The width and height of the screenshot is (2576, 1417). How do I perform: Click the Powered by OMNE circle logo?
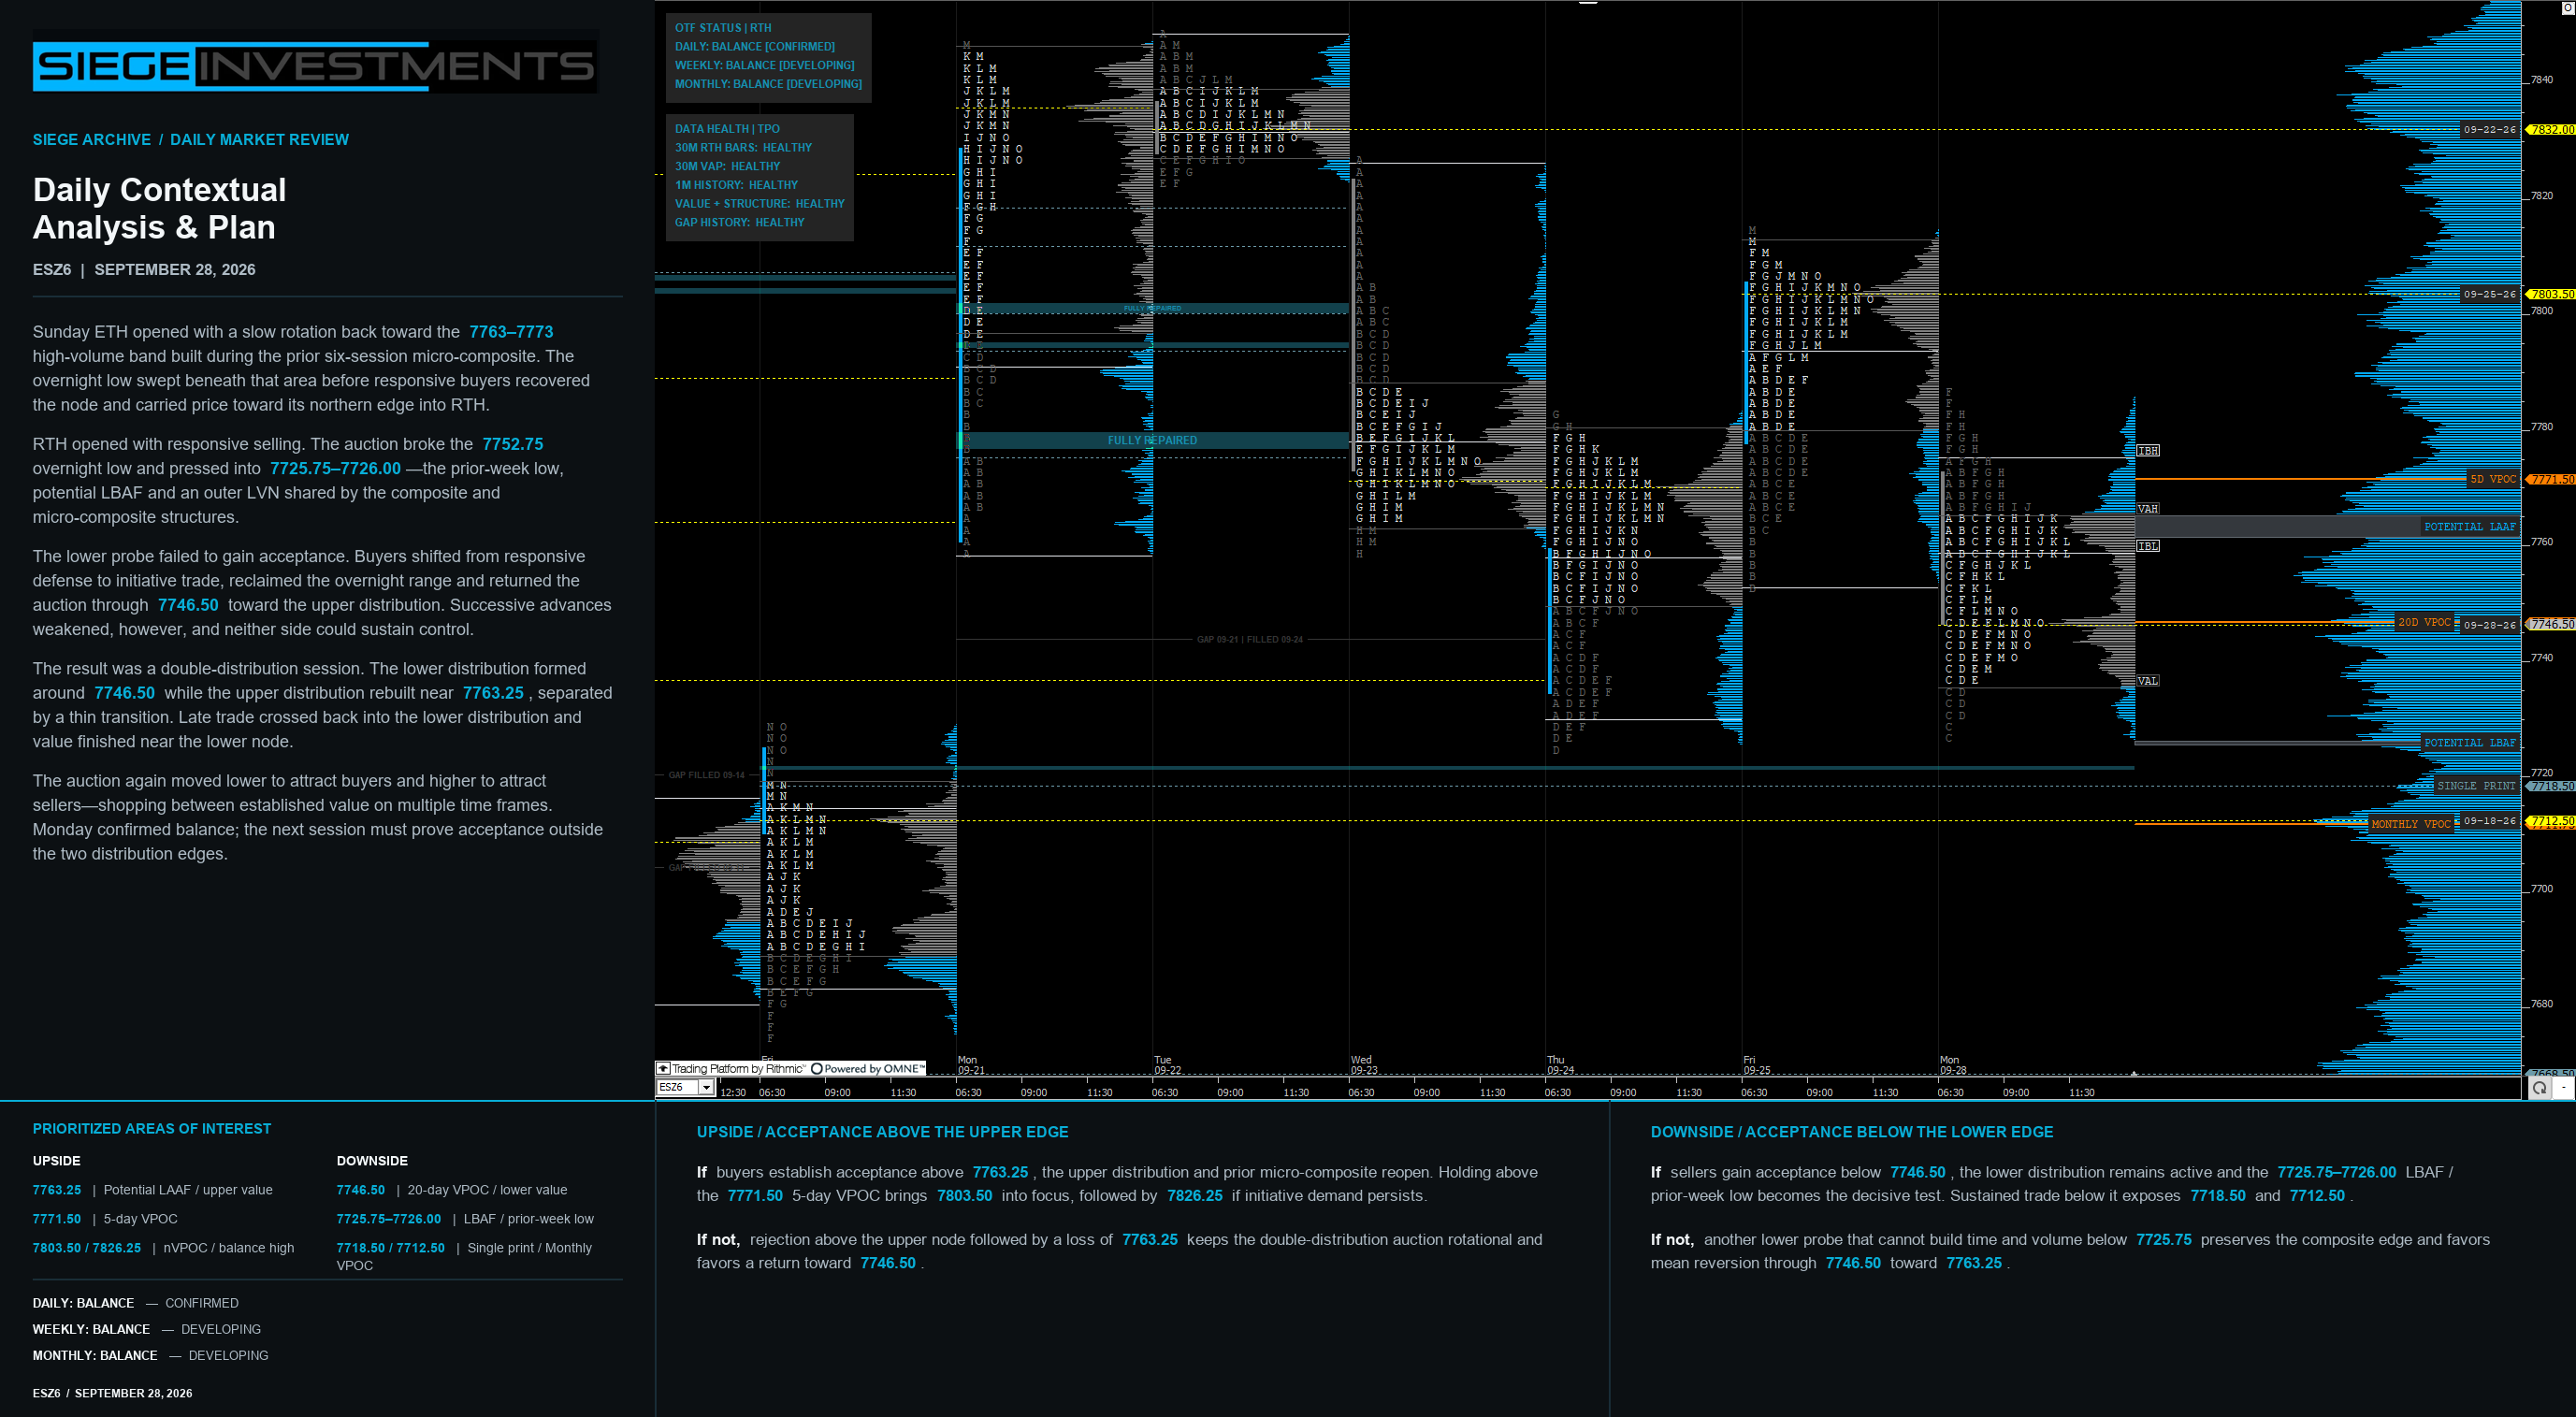pos(817,1068)
